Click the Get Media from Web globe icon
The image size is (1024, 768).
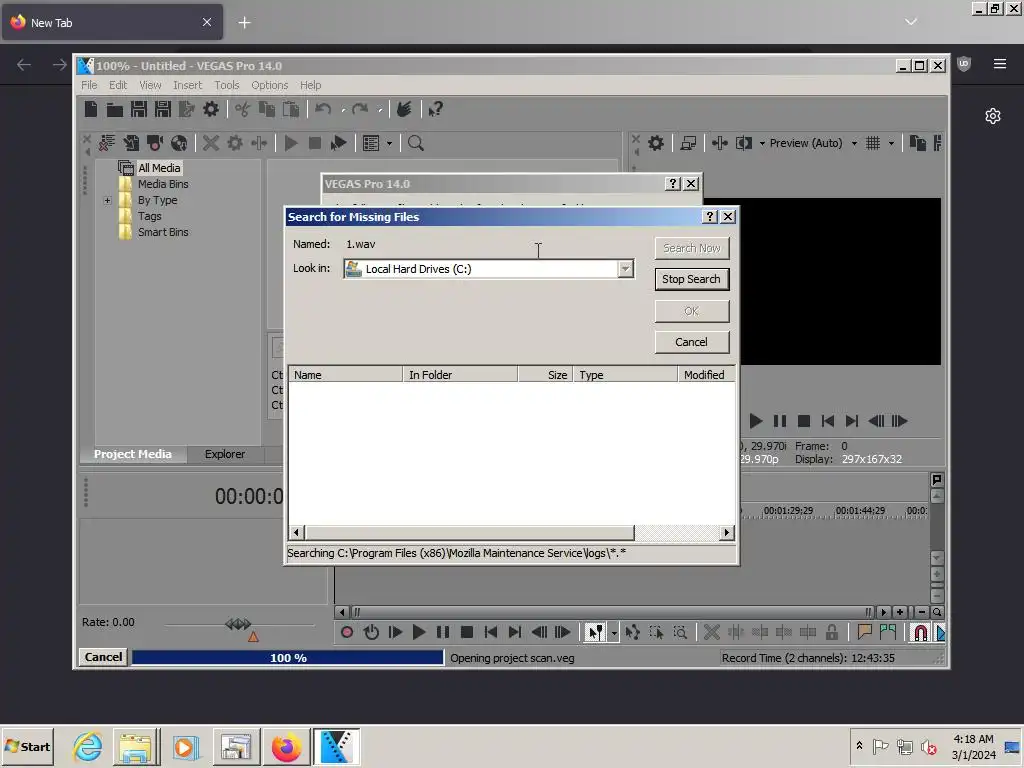179,143
